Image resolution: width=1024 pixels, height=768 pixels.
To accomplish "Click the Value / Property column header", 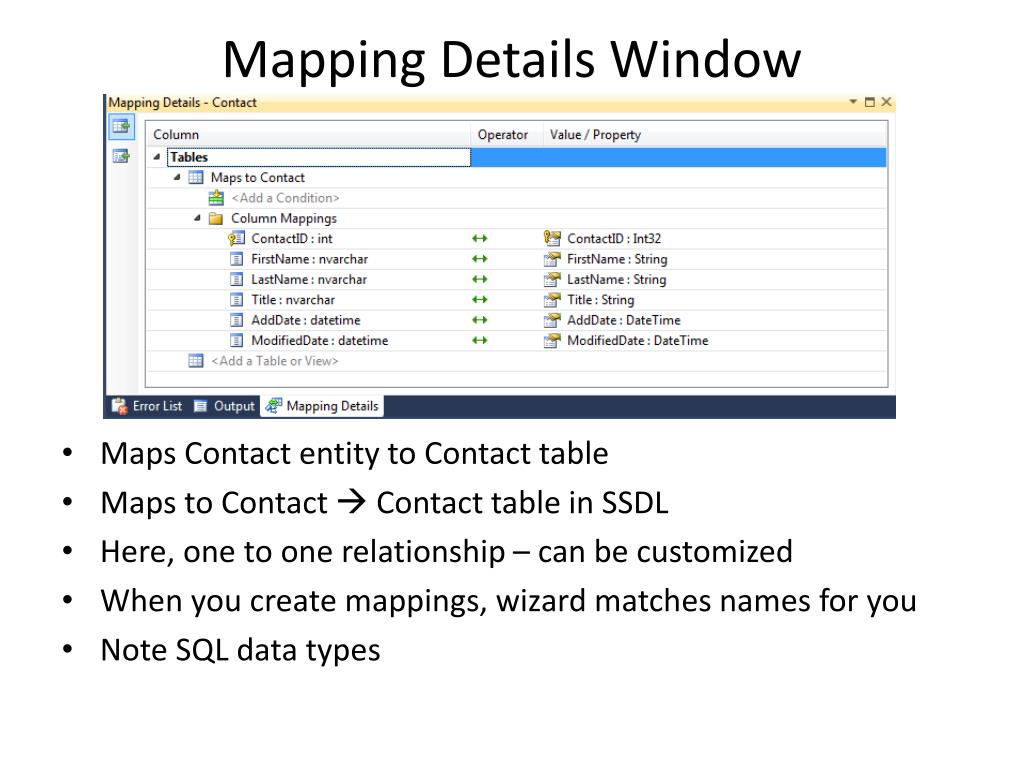I will 595,135.
